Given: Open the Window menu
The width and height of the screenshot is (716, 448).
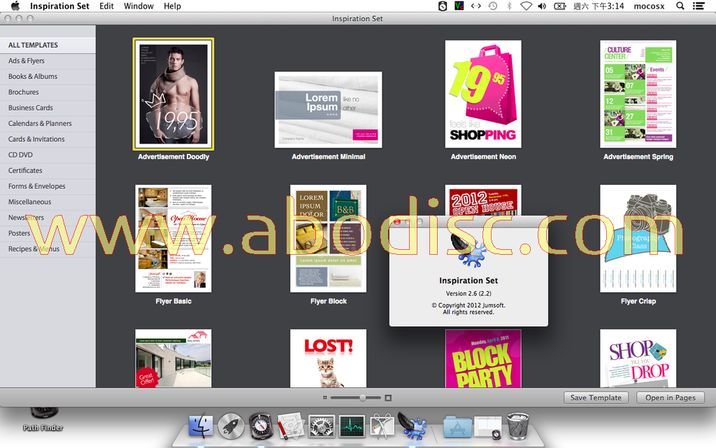Looking at the screenshot, I should (138, 6).
